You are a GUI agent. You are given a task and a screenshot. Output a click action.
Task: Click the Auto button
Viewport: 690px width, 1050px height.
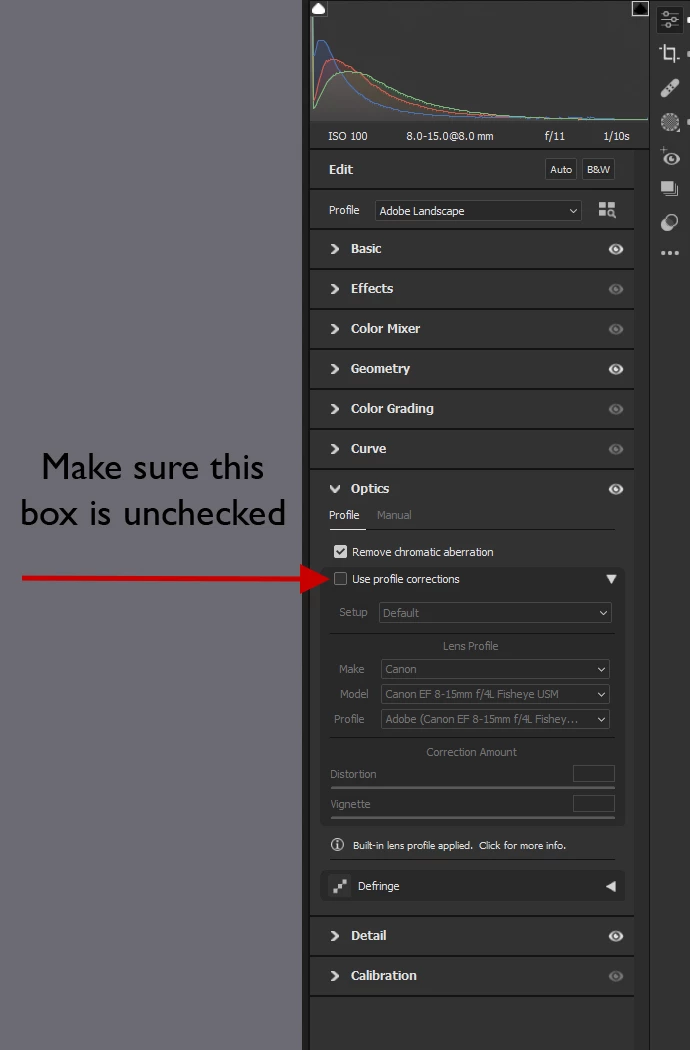(561, 169)
